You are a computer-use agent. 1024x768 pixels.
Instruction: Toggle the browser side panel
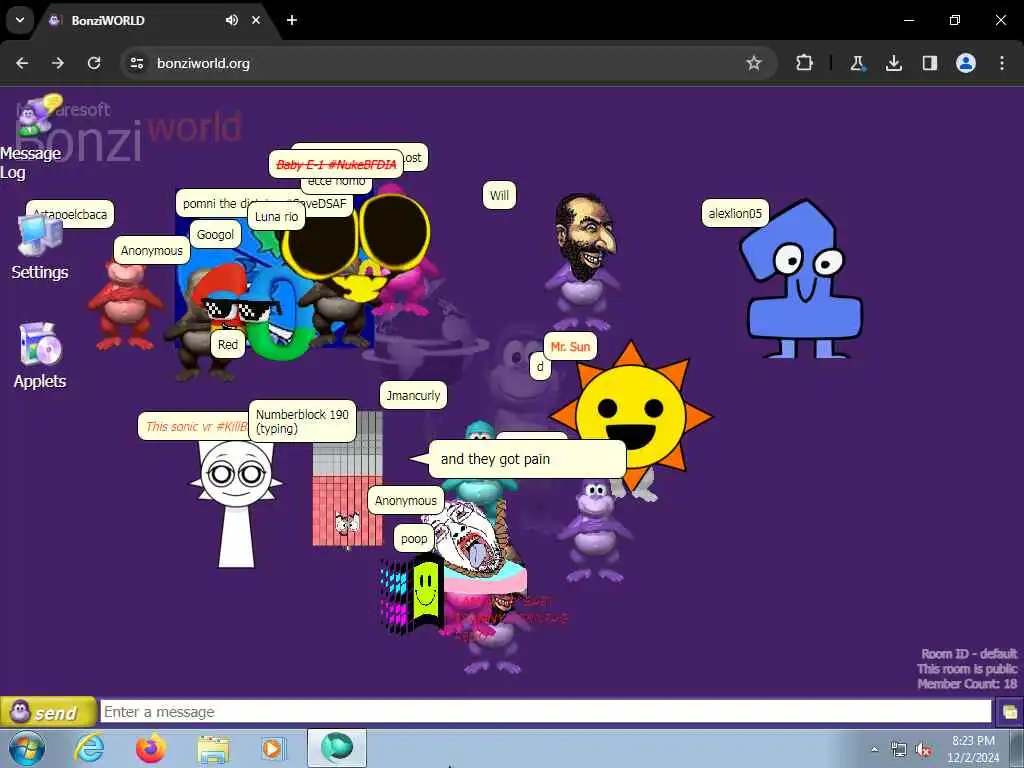pyautogui.click(x=929, y=63)
